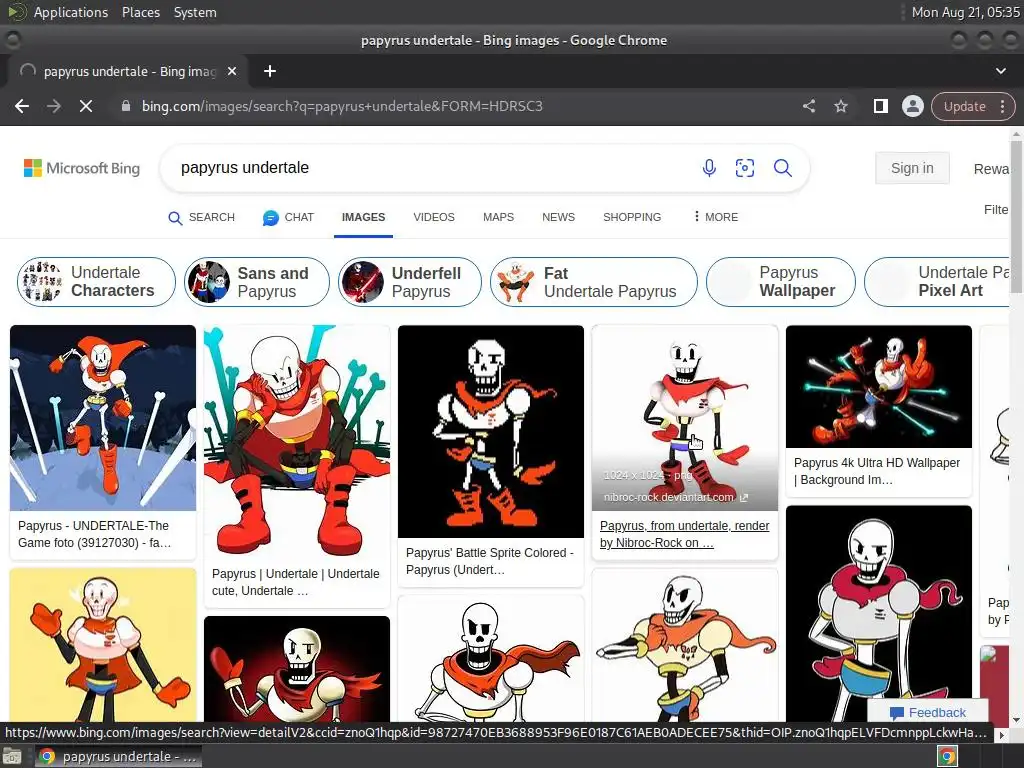Select the Papyrus Wallpaper chip
This screenshot has width=1024, height=768.
click(780, 281)
